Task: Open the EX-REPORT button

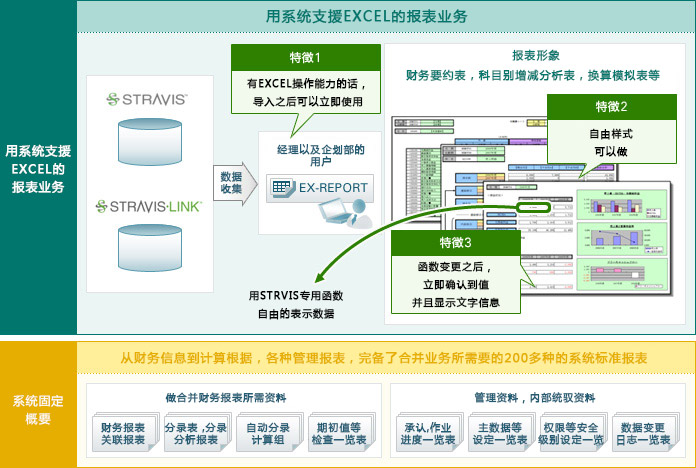Action: pos(320,188)
